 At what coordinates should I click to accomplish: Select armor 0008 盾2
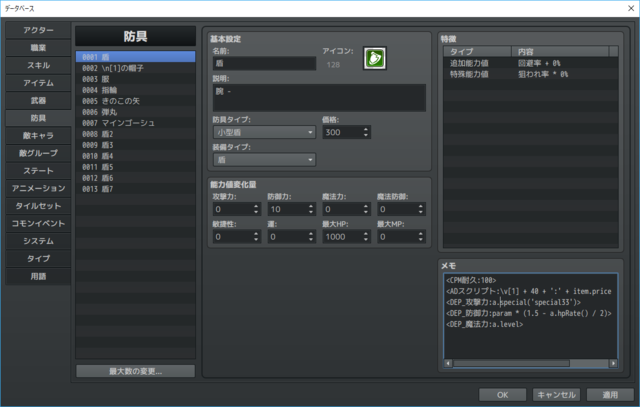click(136, 134)
